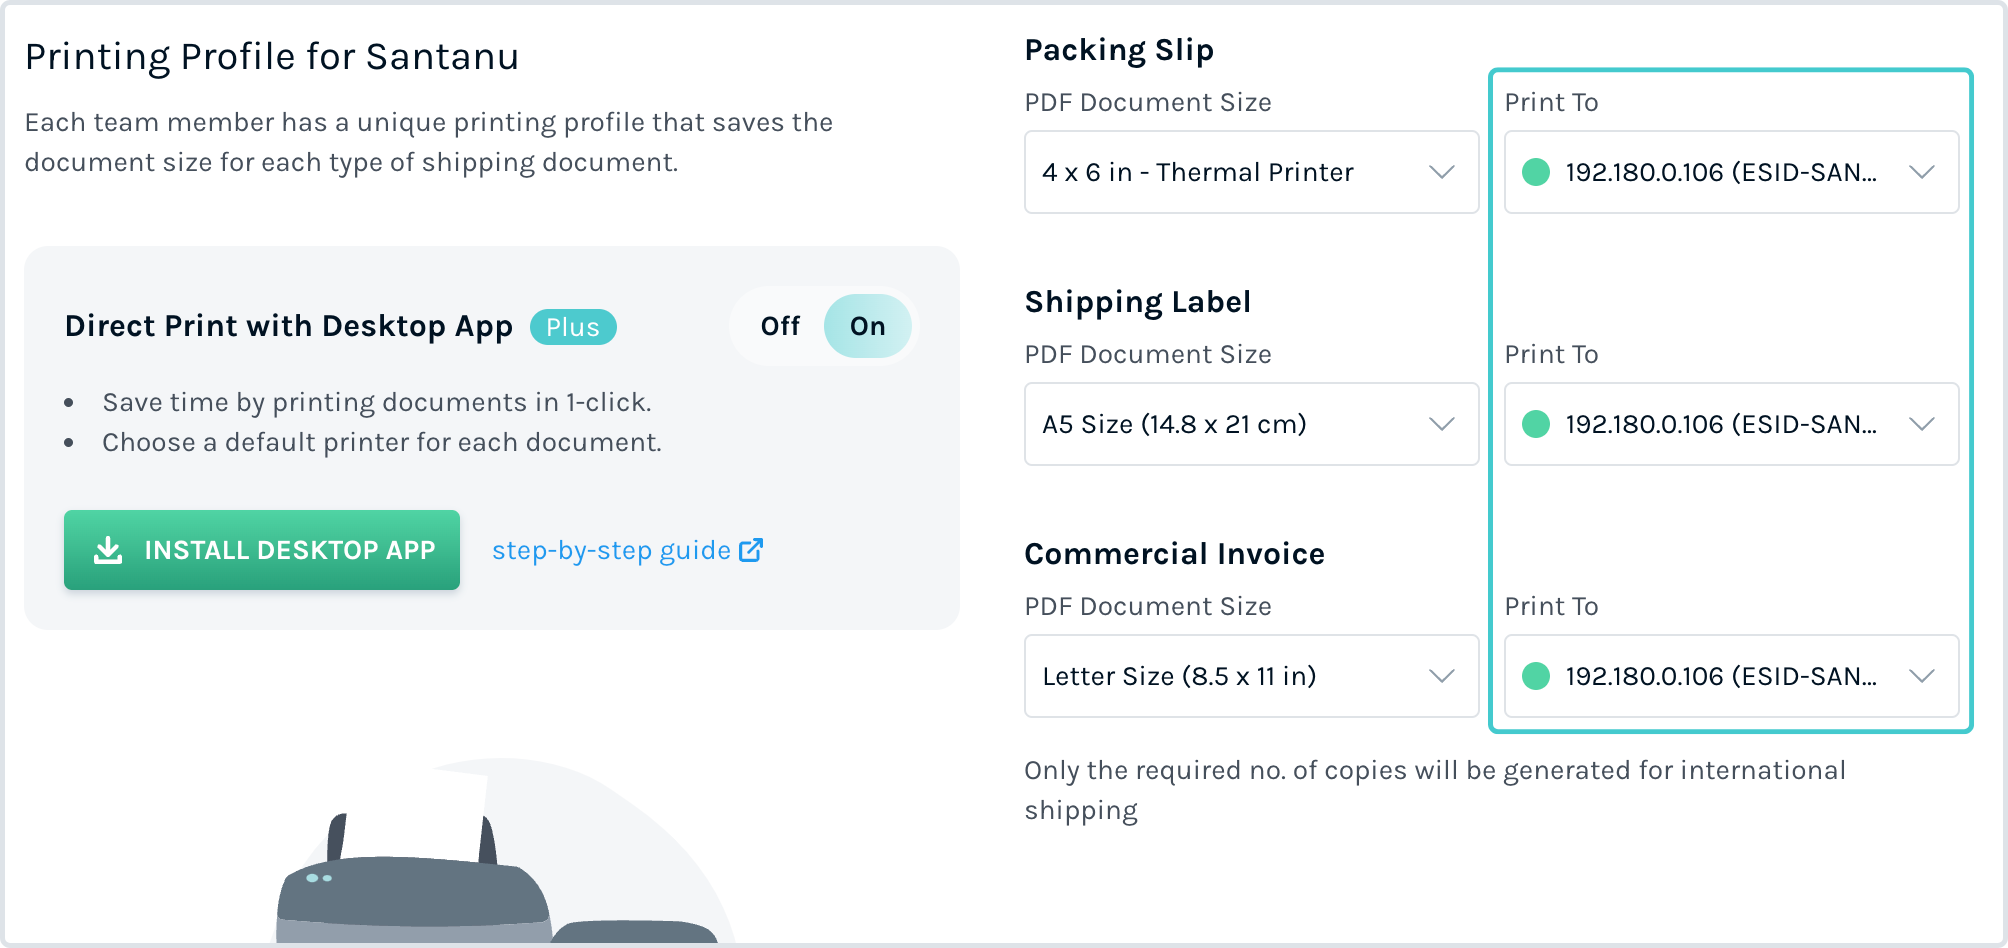
Task: Click the green status dot for Shipping Label printer
Action: (x=1535, y=424)
